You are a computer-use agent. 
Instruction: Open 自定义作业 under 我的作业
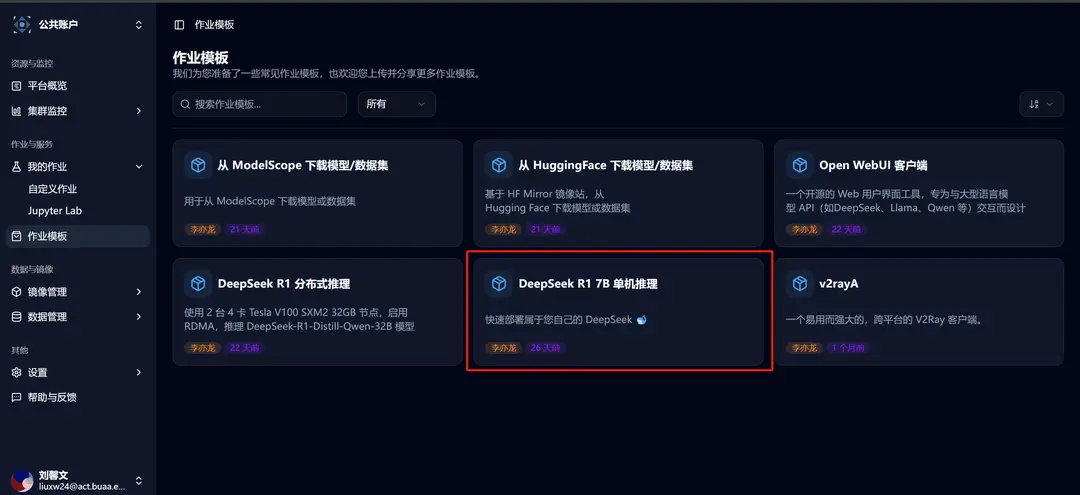(52, 189)
